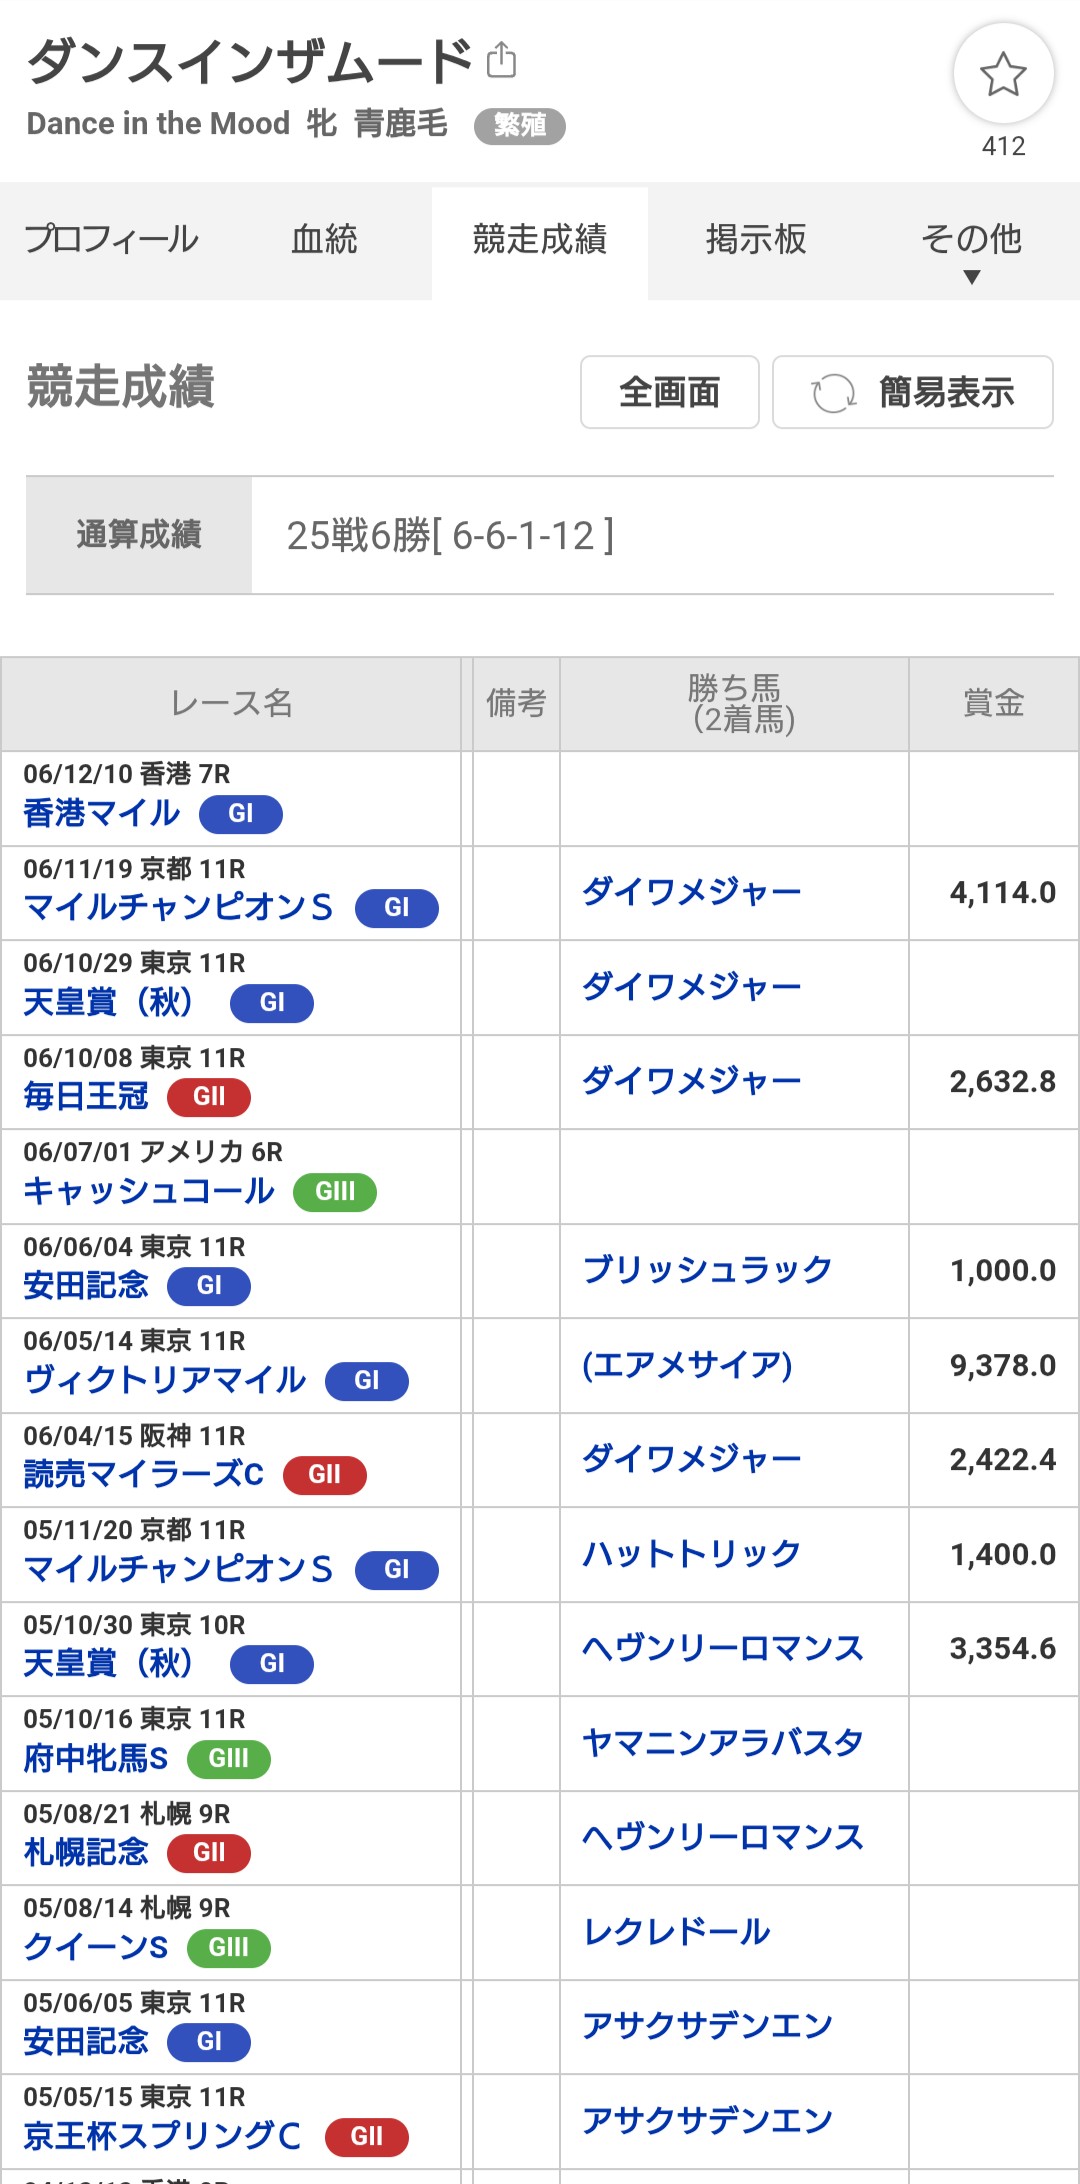Switch to the プロフィール tab
1080x2184 pixels.
click(x=112, y=240)
